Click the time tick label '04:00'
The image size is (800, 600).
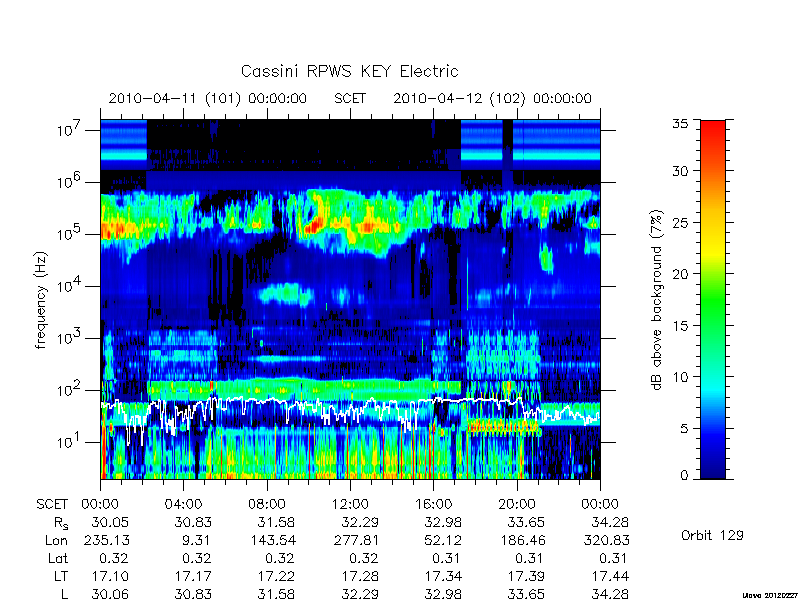click(x=183, y=505)
